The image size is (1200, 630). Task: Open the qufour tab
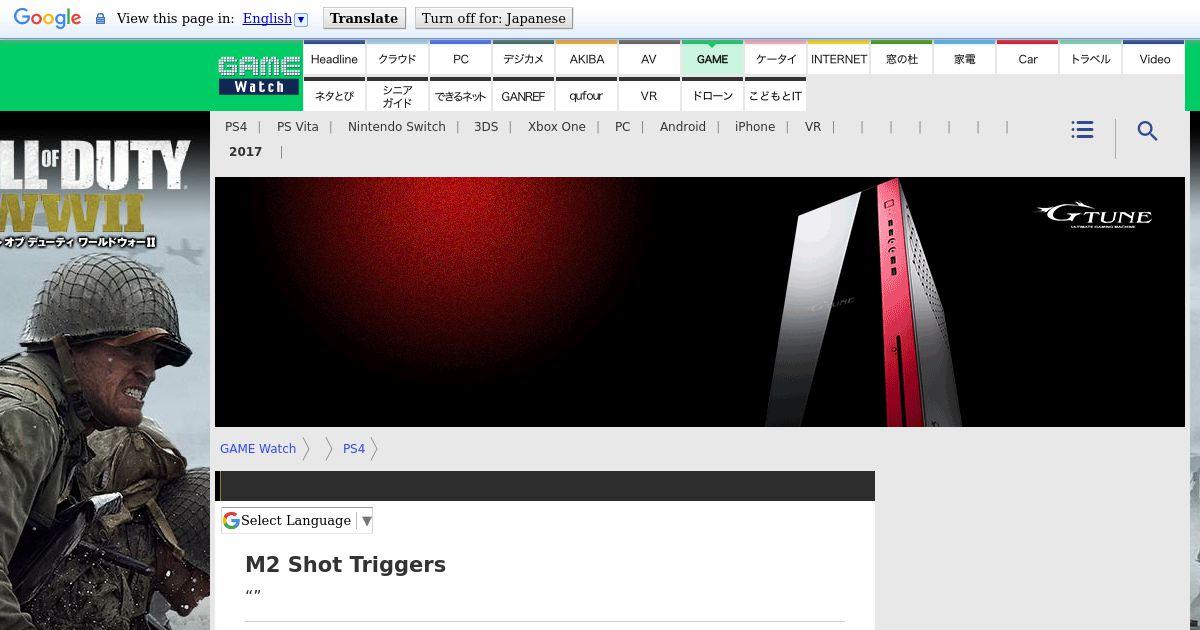coord(586,95)
